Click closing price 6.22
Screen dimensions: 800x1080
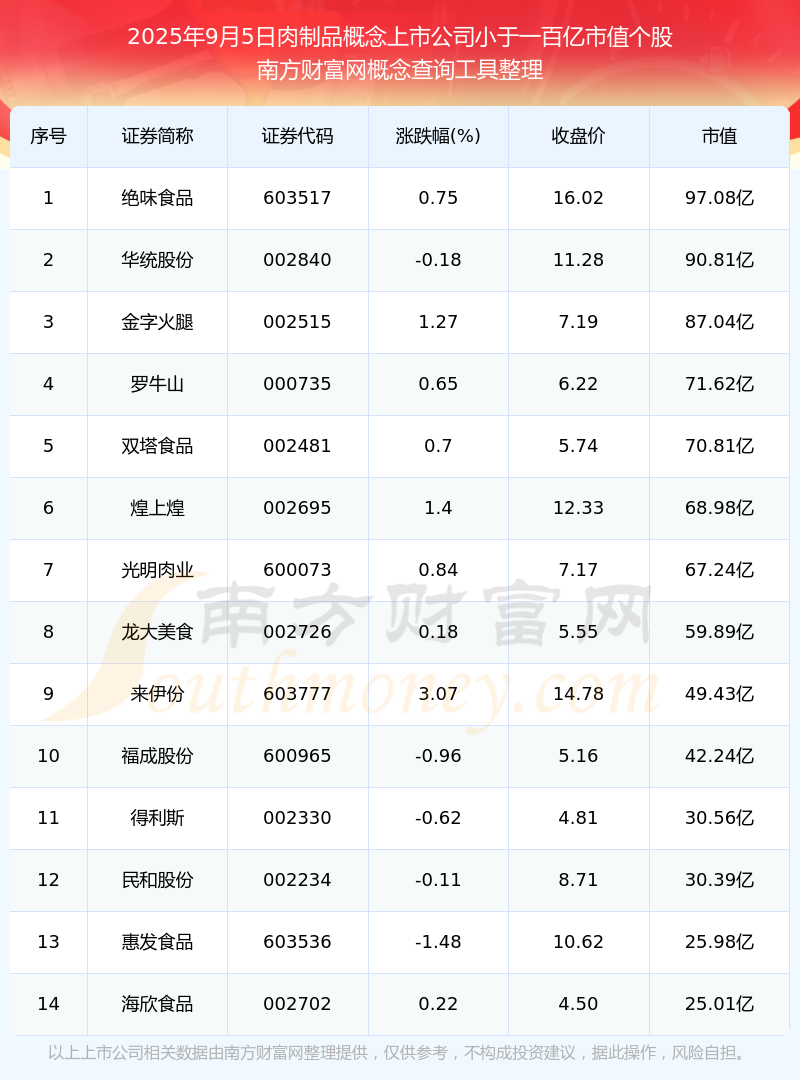tap(578, 384)
